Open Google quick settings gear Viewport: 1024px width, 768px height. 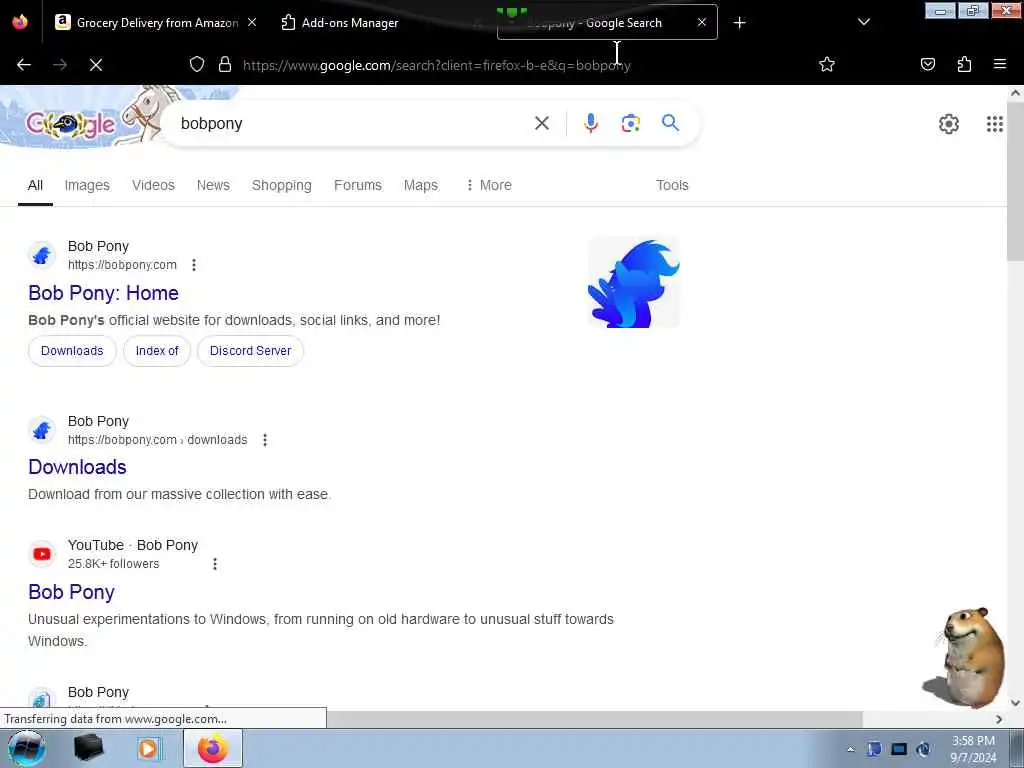[x=948, y=123]
